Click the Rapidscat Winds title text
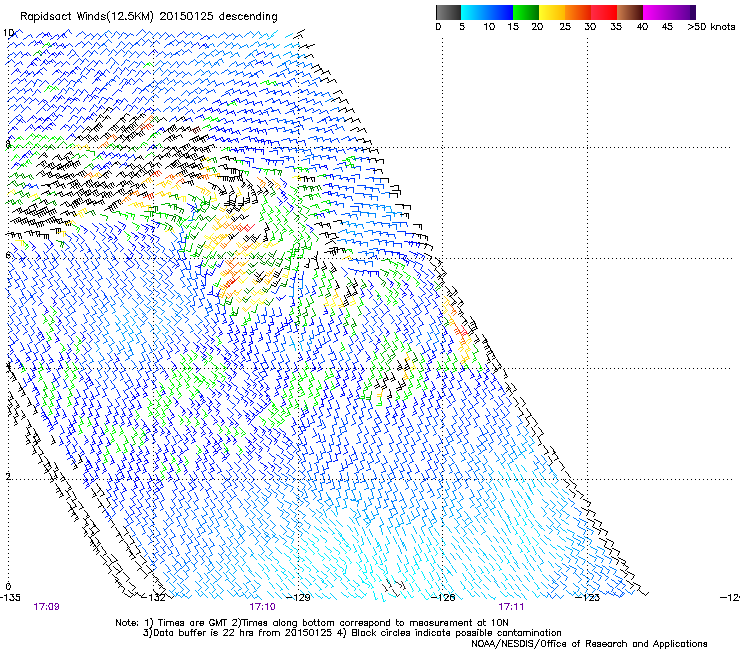The image size is (740, 650). click(149, 17)
